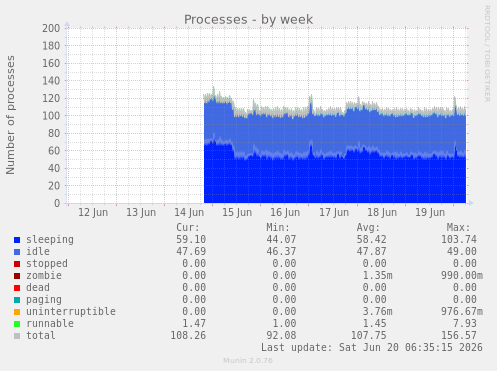Click sleeping current value 59.10

coord(191,239)
